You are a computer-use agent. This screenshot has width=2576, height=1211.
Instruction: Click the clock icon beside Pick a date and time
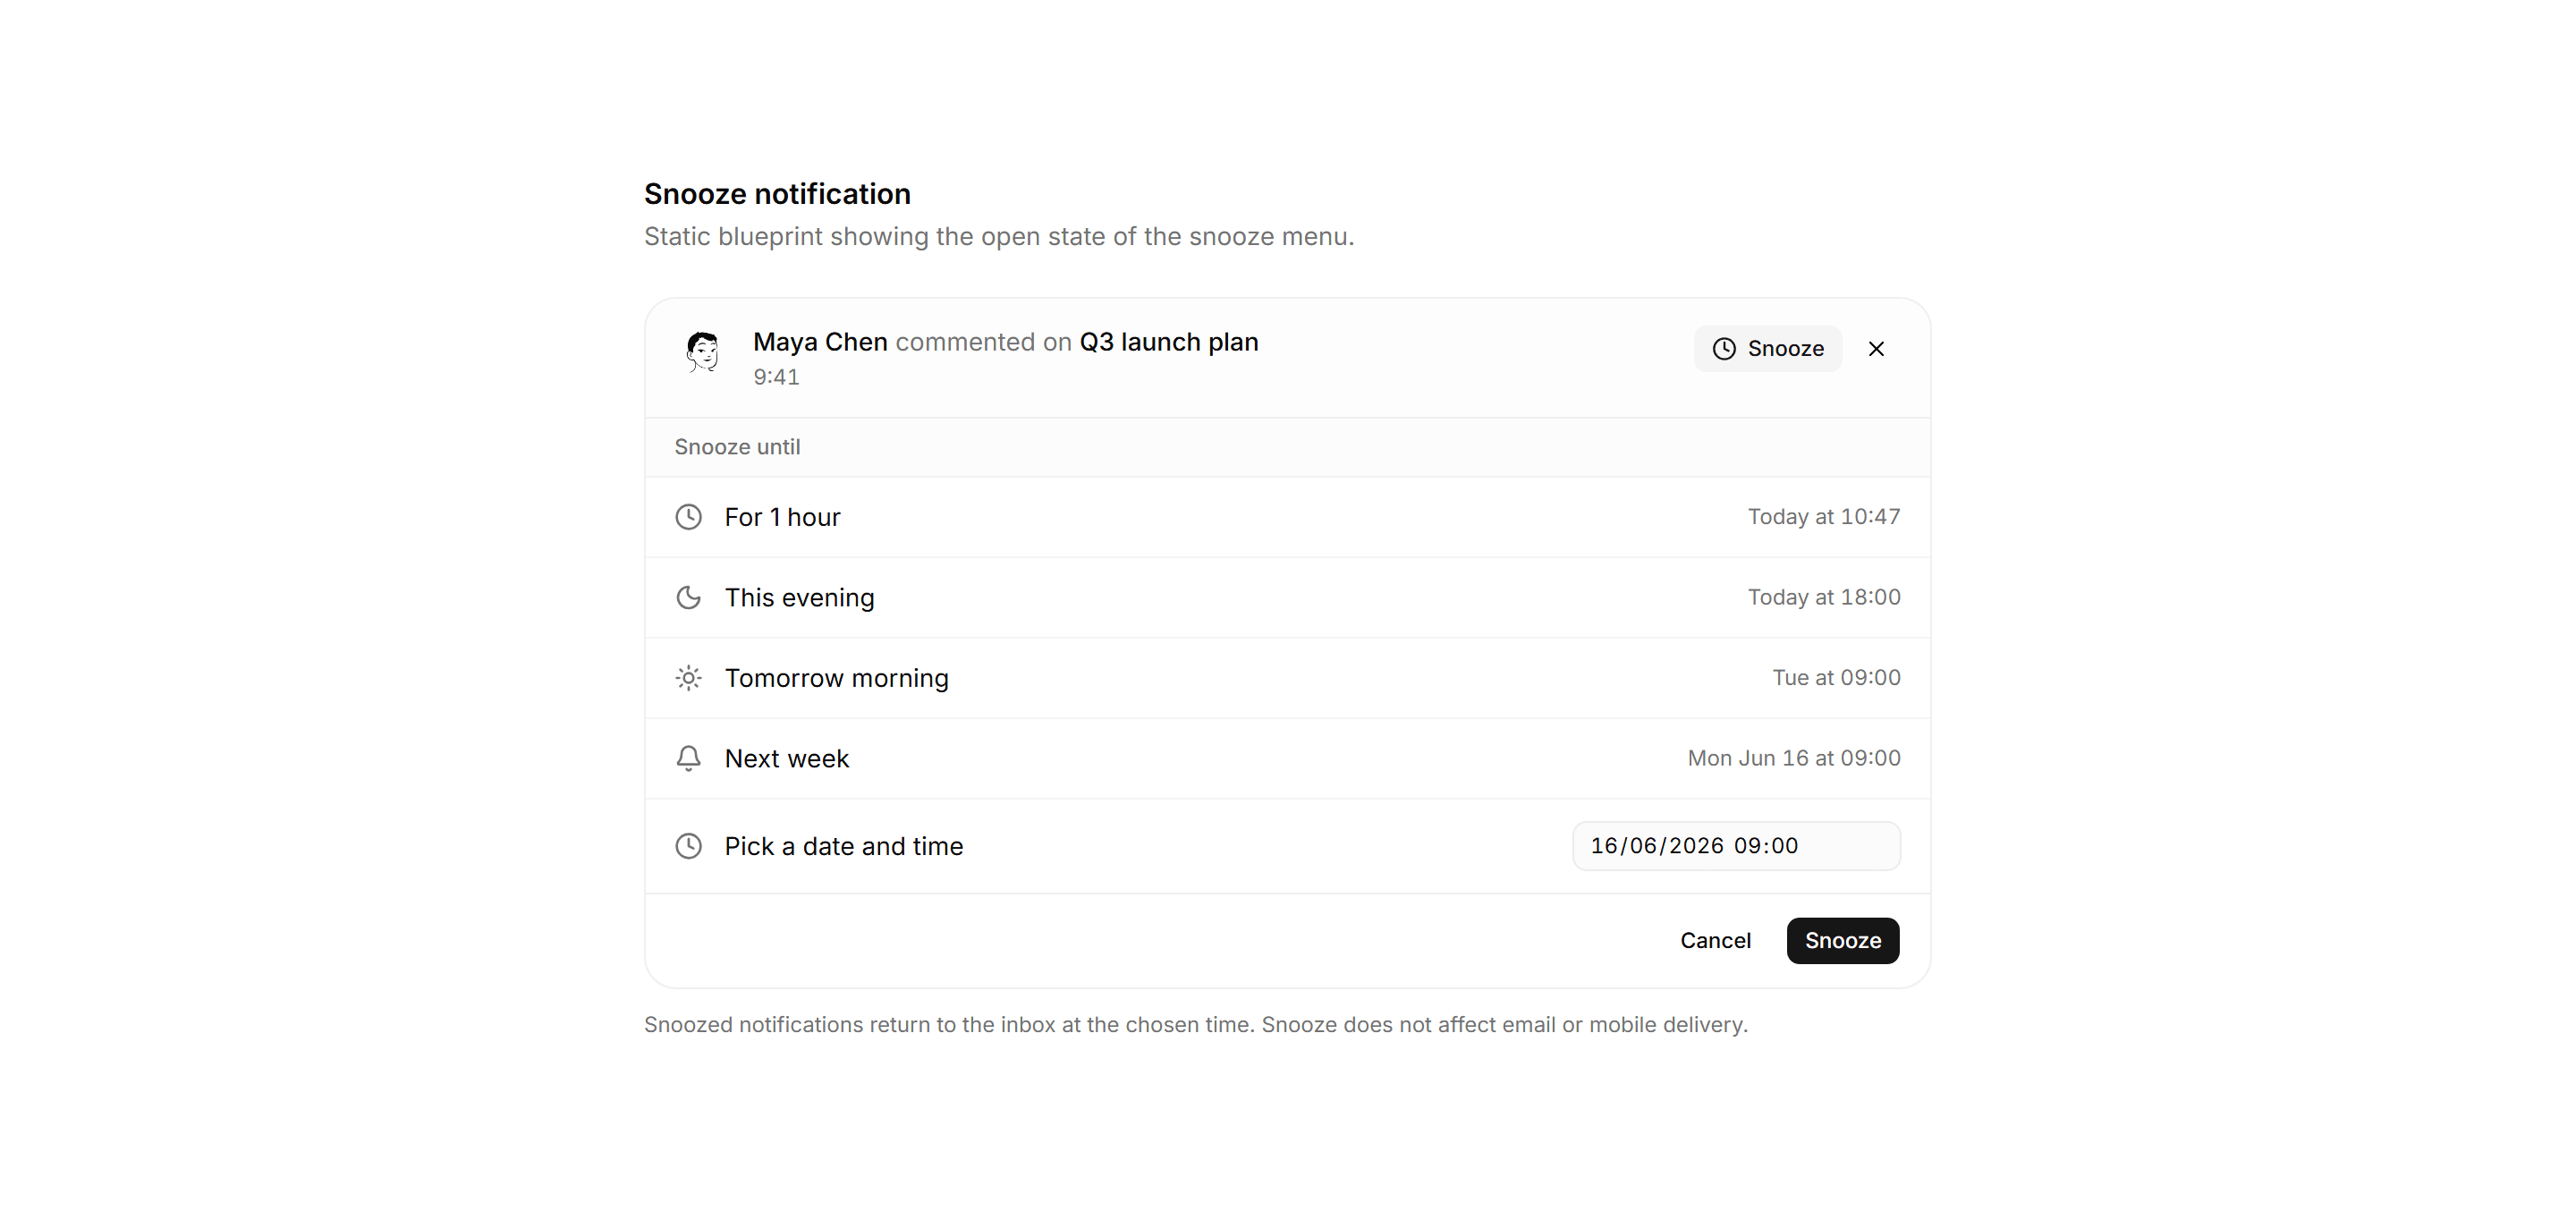(x=688, y=846)
